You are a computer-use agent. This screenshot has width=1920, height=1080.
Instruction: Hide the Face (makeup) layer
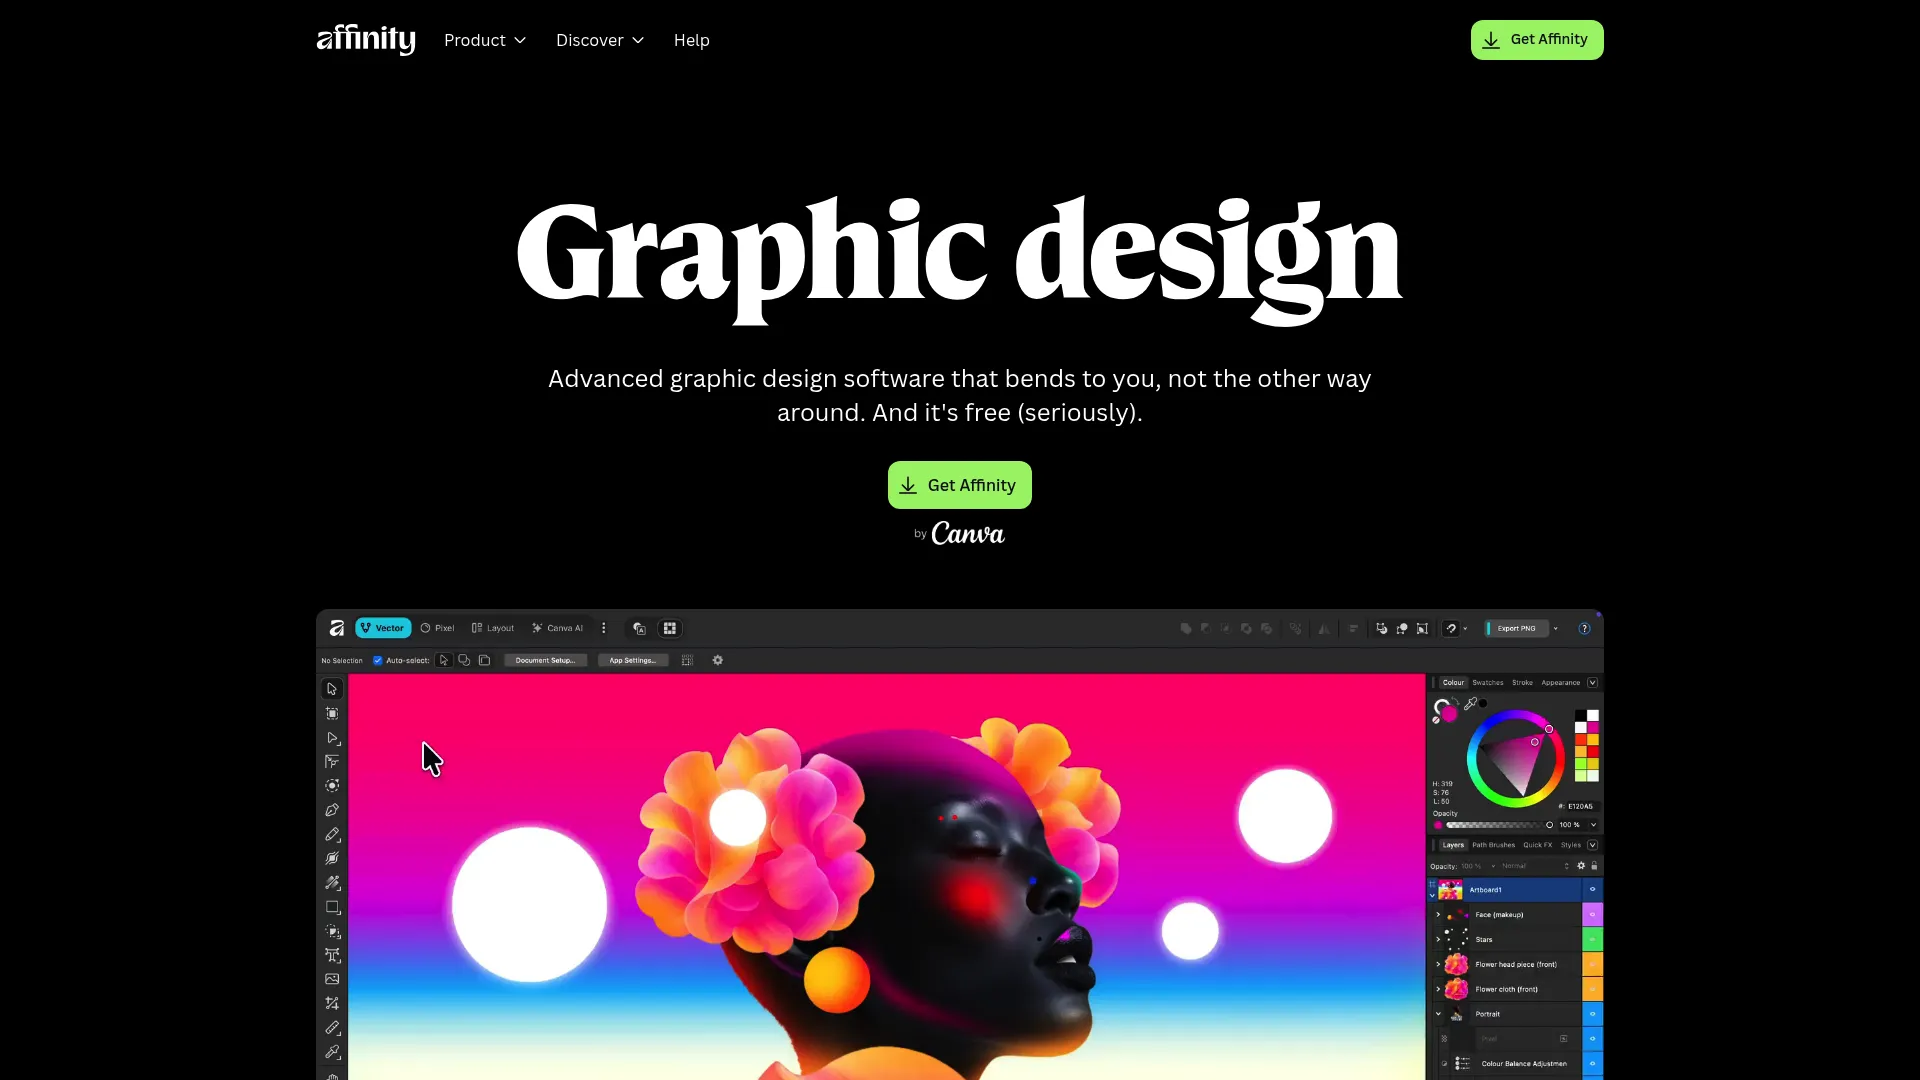click(x=1592, y=914)
